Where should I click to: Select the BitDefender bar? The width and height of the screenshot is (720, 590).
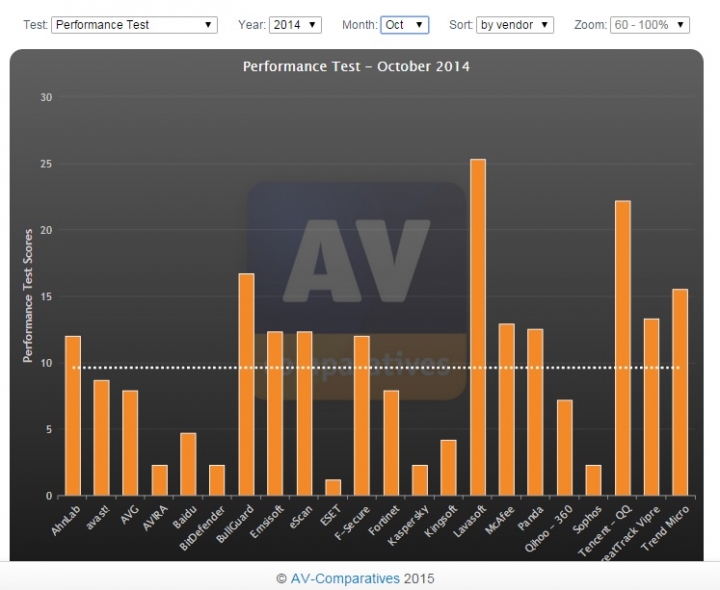(x=217, y=481)
